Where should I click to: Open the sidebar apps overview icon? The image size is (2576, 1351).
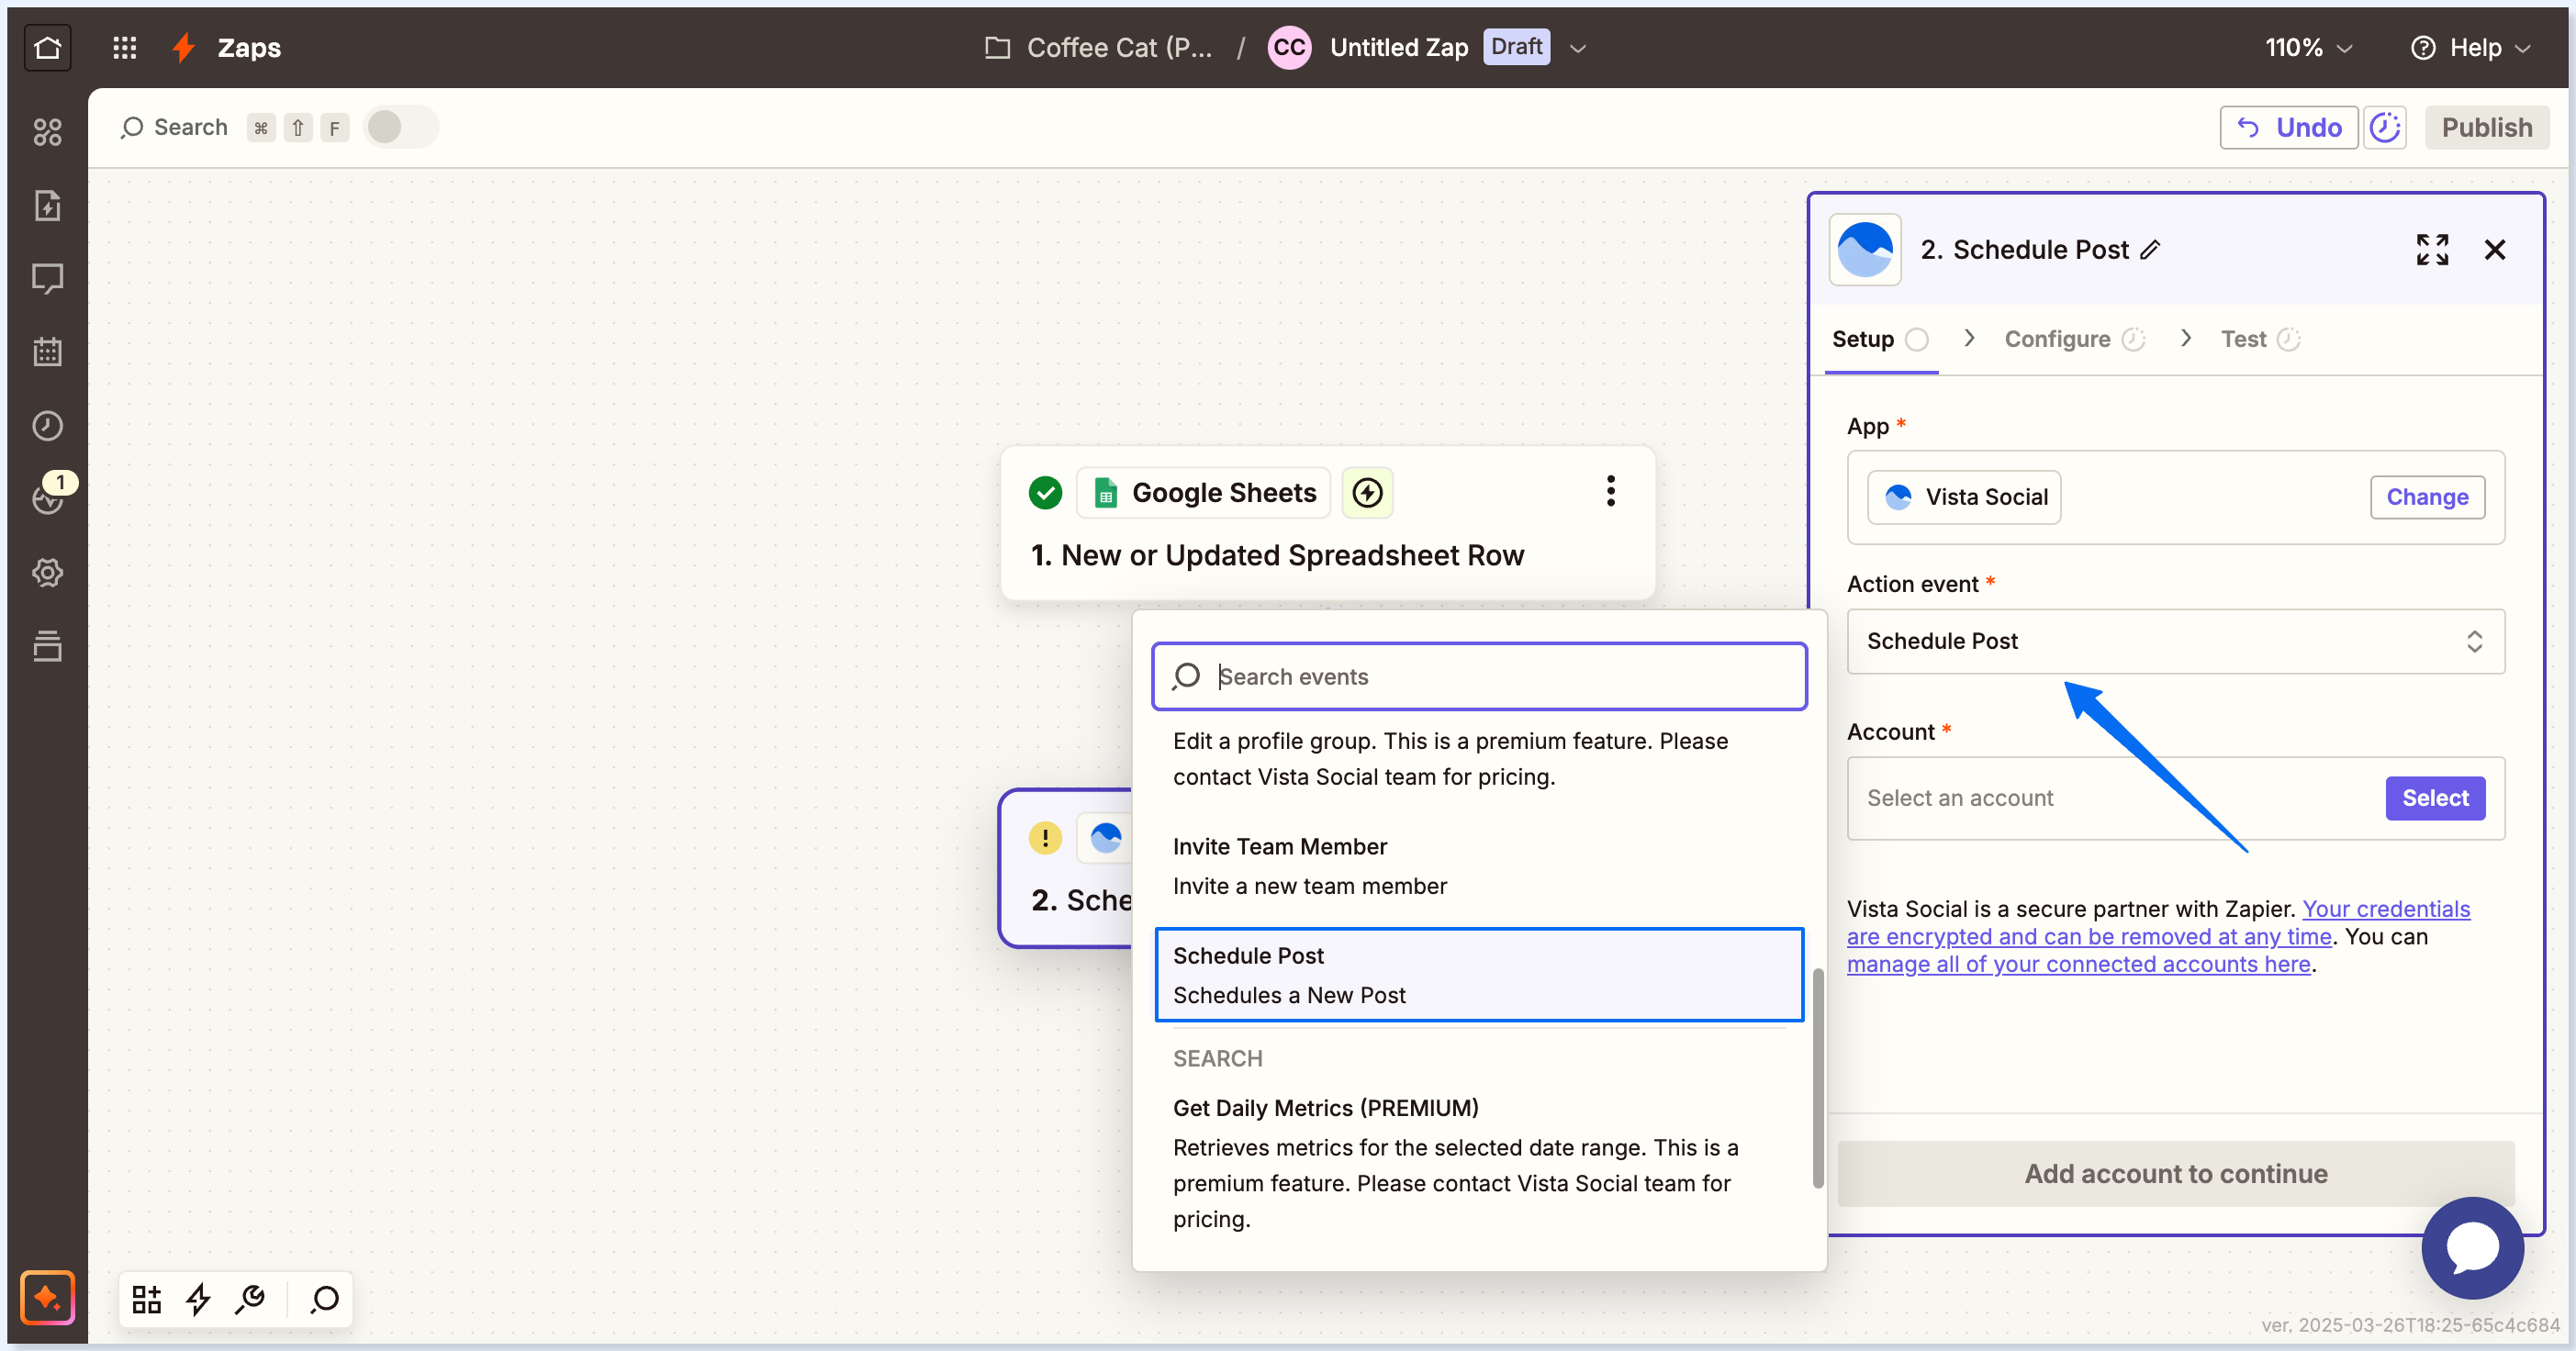coord(47,131)
